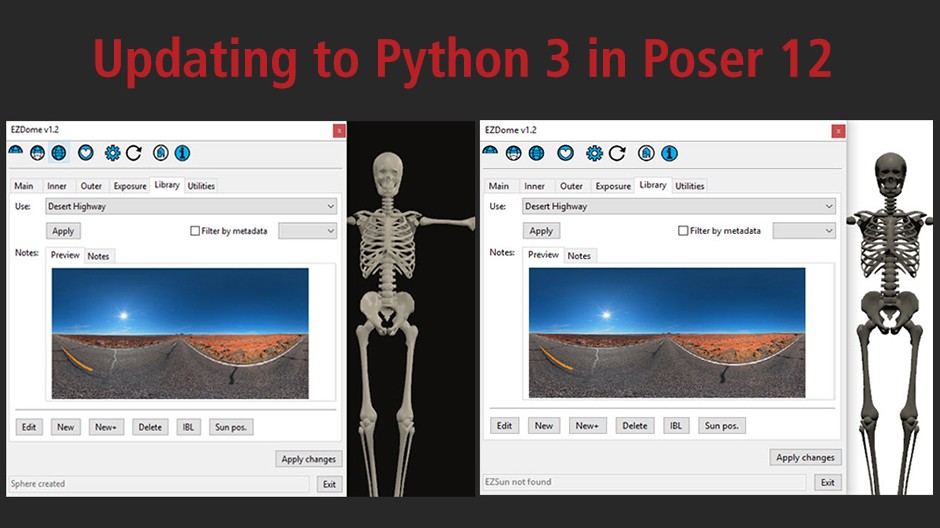Click Delete button in right window
Screen dimensions: 940x528
(634, 426)
